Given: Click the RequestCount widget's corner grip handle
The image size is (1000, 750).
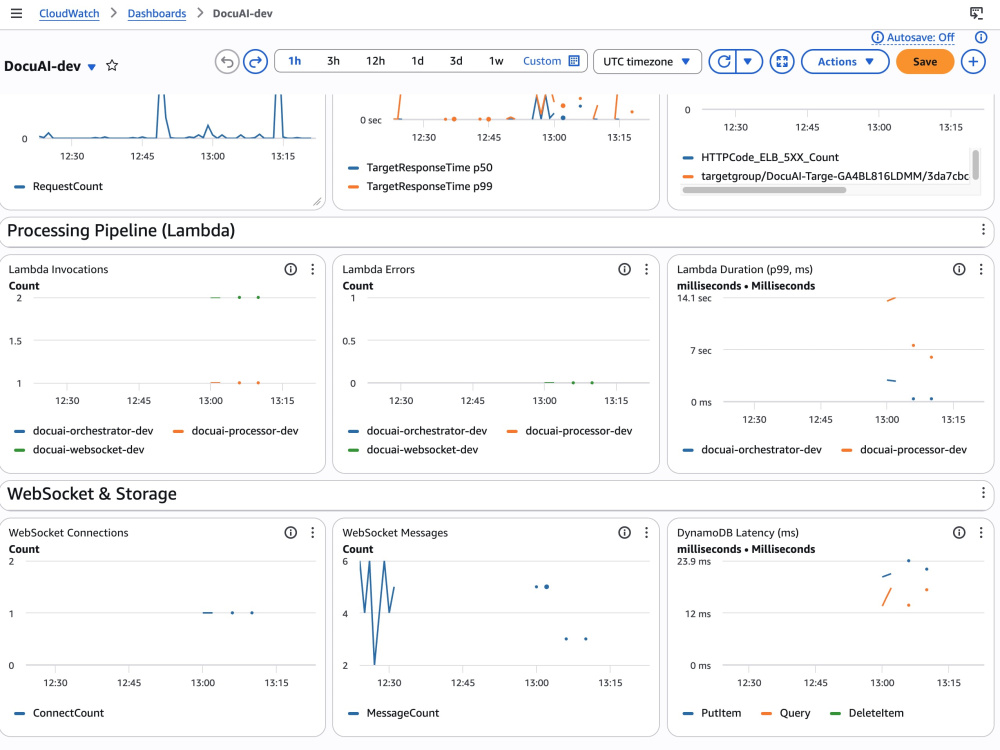Looking at the screenshot, I should pos(317,202).
